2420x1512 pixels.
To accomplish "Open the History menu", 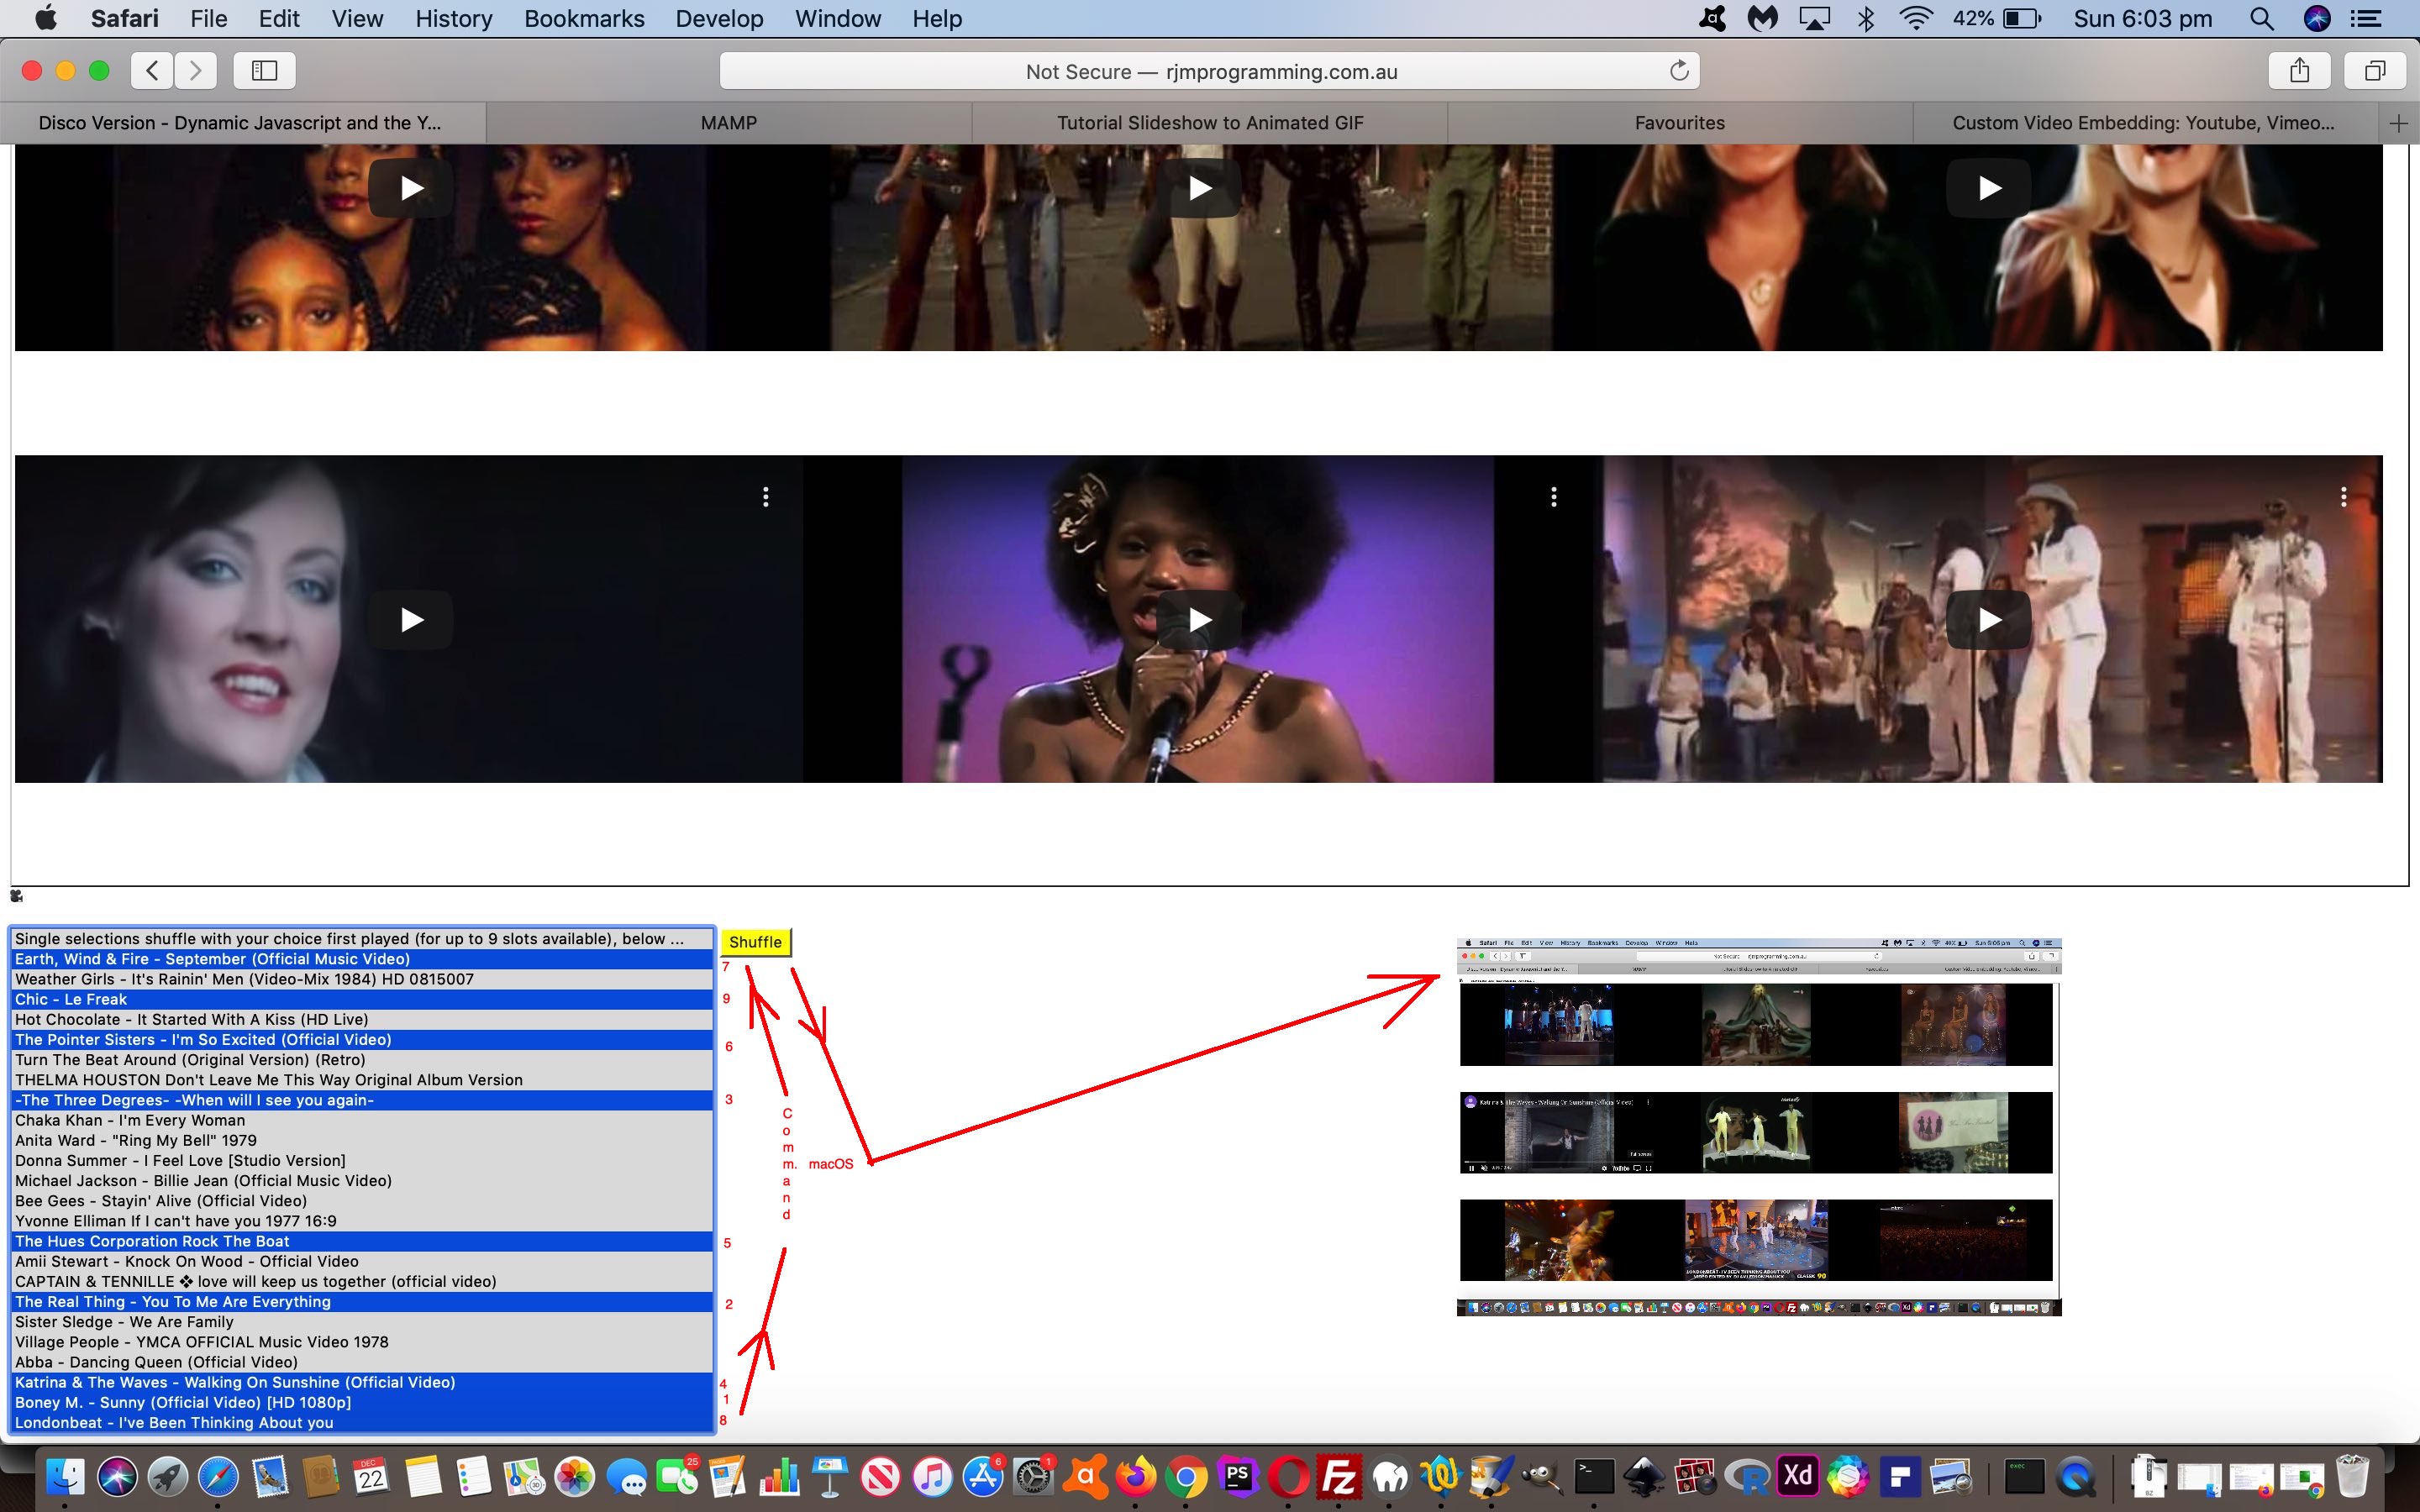I will point(454,18).
